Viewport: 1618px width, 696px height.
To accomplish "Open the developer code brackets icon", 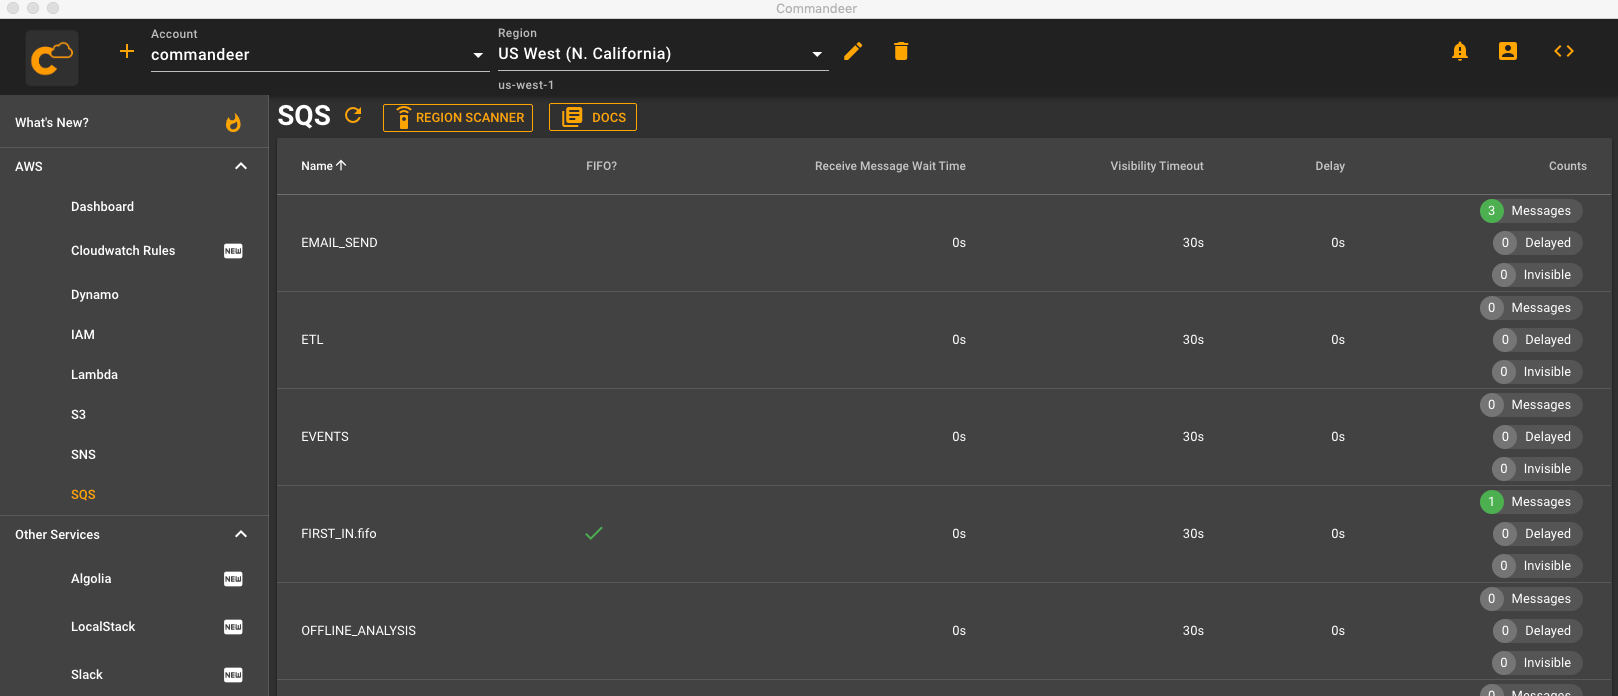I will tap(1564, 51).
